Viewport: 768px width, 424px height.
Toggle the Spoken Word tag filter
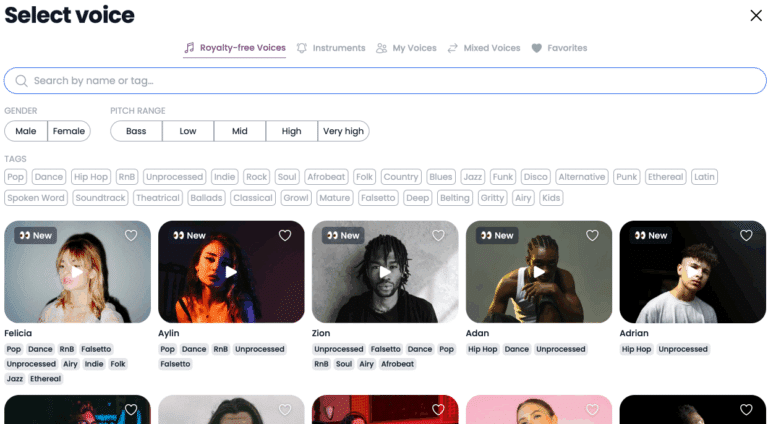pos(36,198)
